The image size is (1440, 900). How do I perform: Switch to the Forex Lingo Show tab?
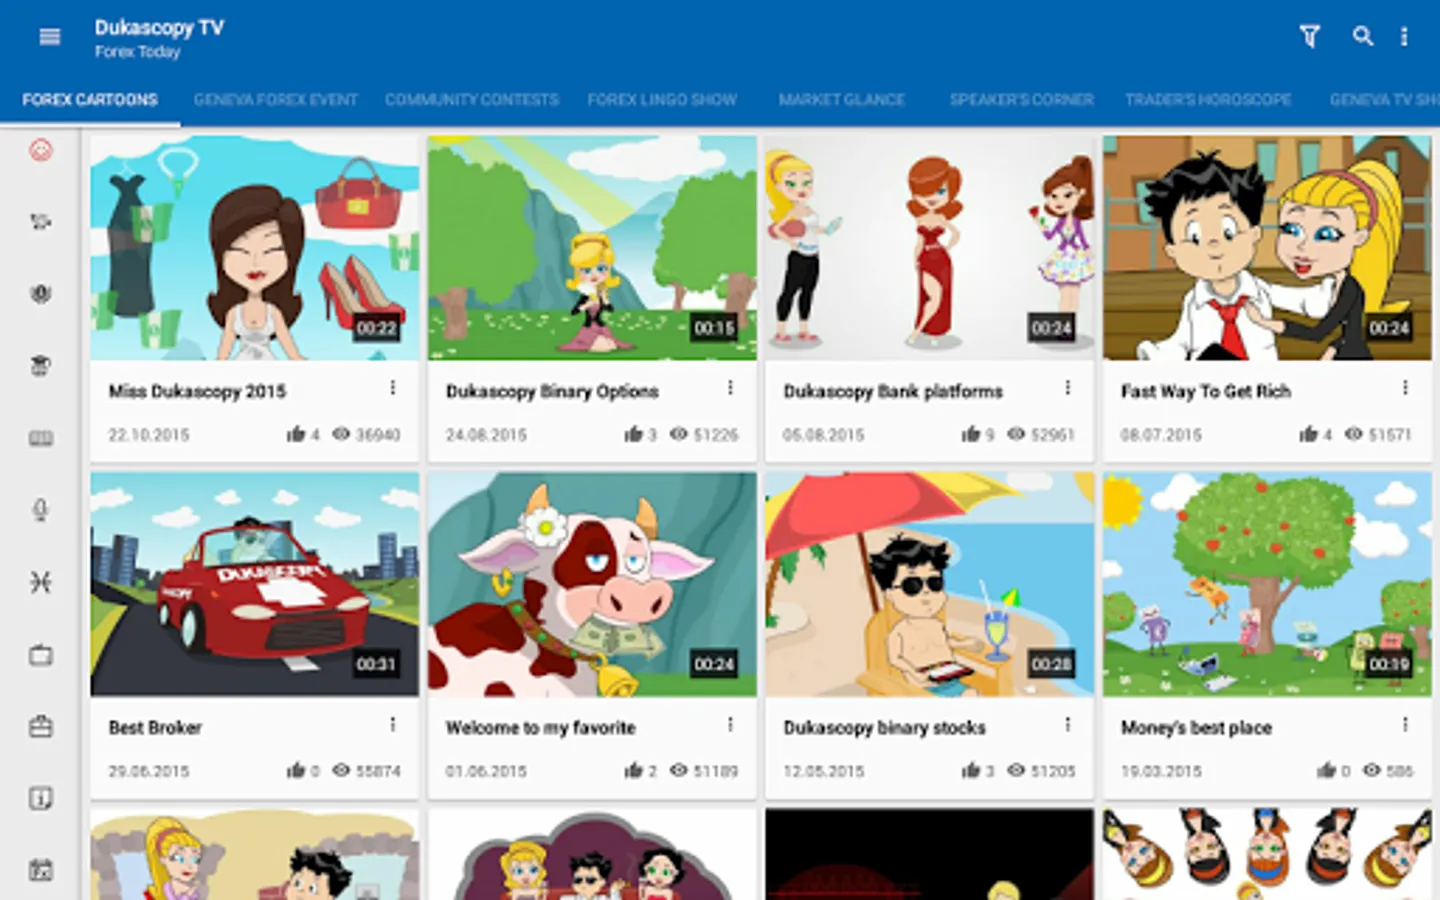click(x=662, y=100)
